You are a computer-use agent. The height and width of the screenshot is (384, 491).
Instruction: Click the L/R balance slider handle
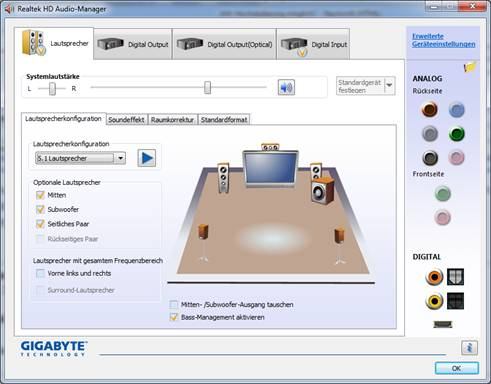[52, 88]
